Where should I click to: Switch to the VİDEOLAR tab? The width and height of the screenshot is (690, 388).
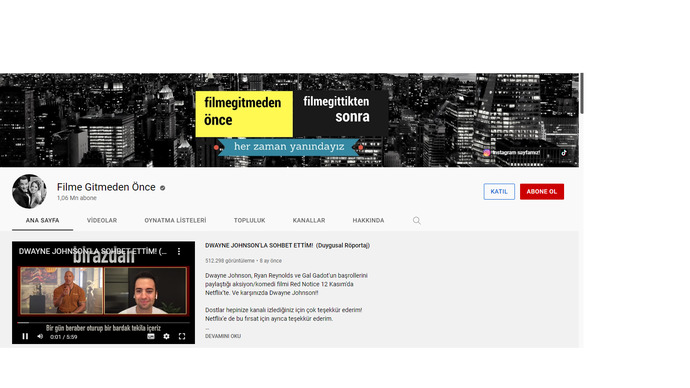102,220
